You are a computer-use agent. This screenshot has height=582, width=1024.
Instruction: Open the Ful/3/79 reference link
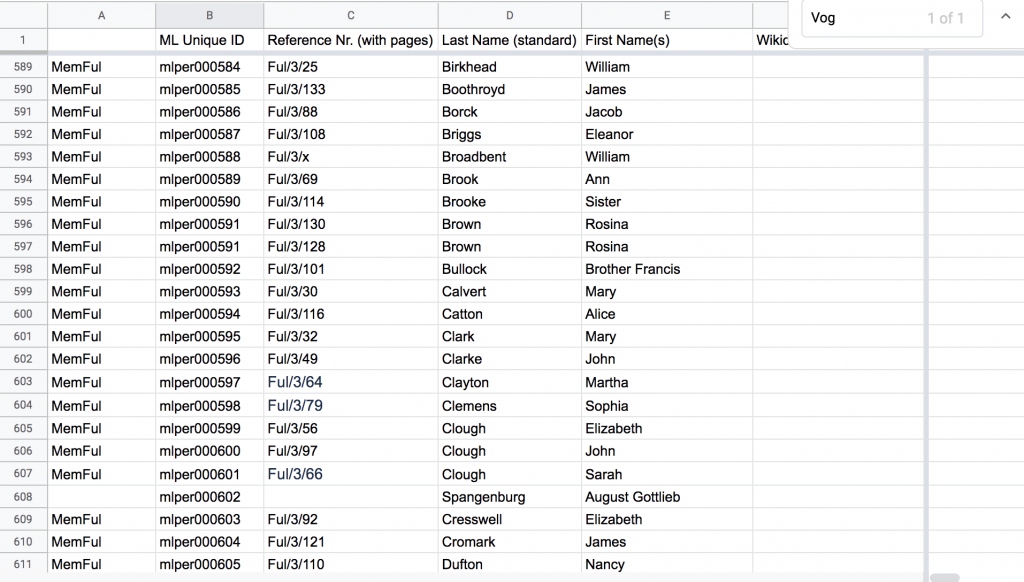[x=295, y=406]
